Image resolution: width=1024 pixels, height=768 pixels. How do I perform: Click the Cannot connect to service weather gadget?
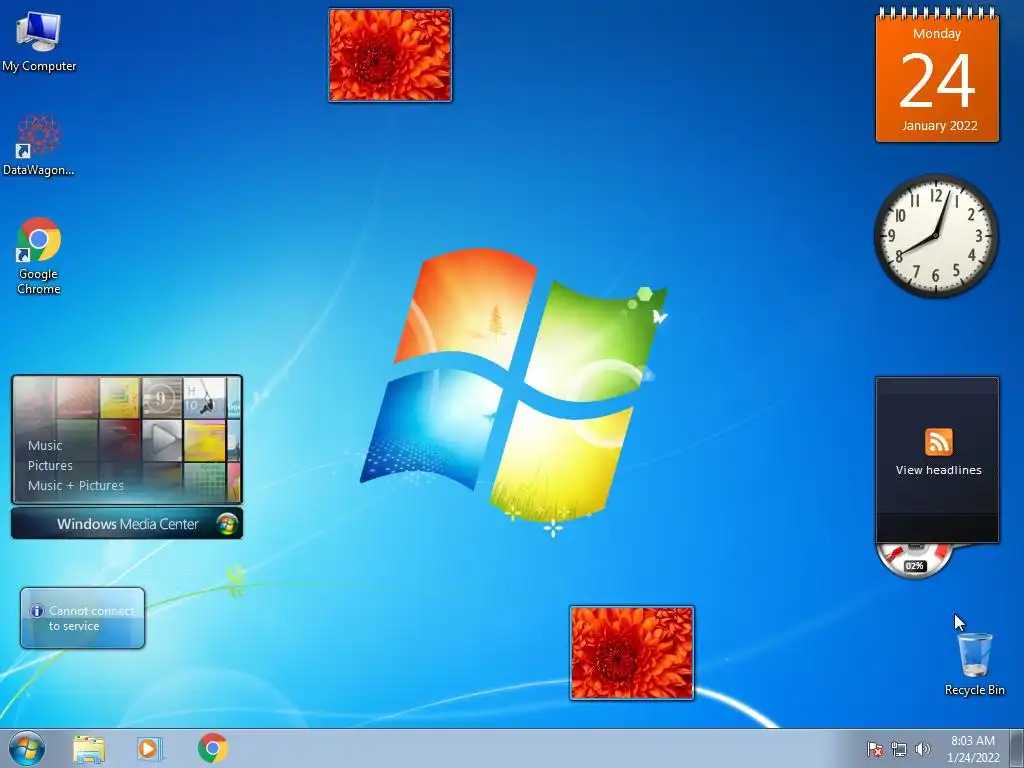pos(82,618)
